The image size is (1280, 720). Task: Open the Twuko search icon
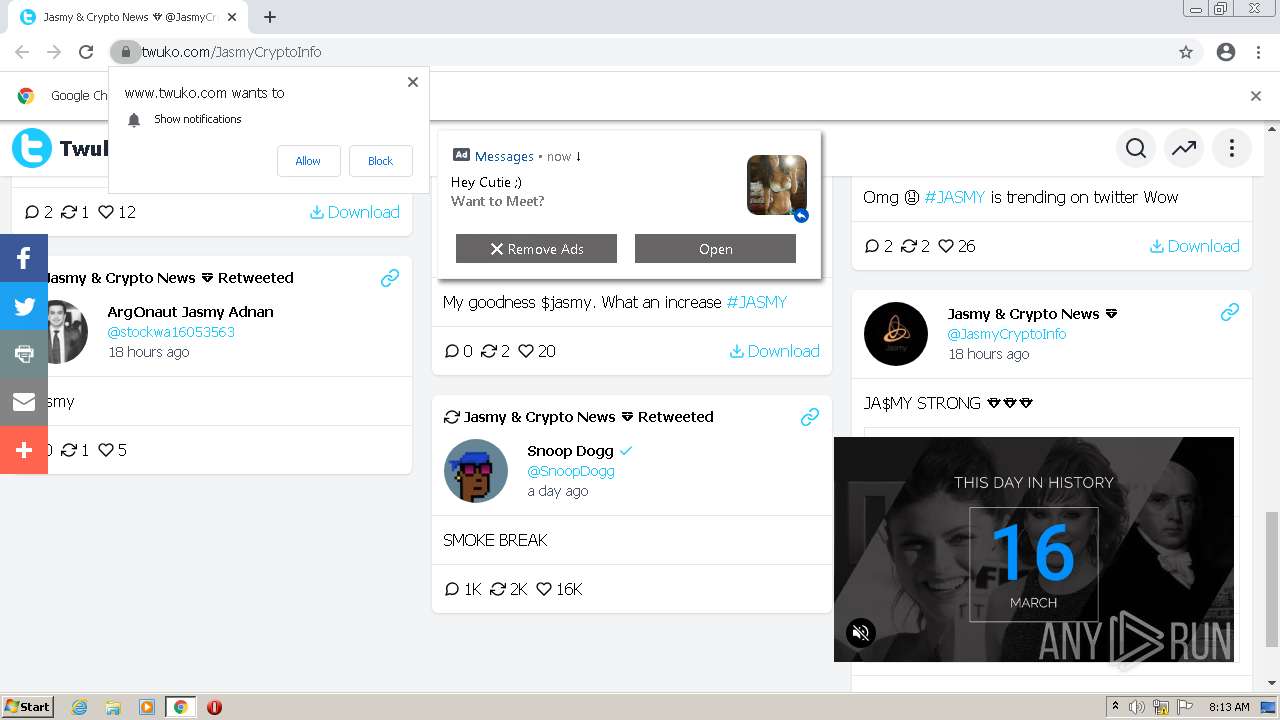coord(1136,149)
